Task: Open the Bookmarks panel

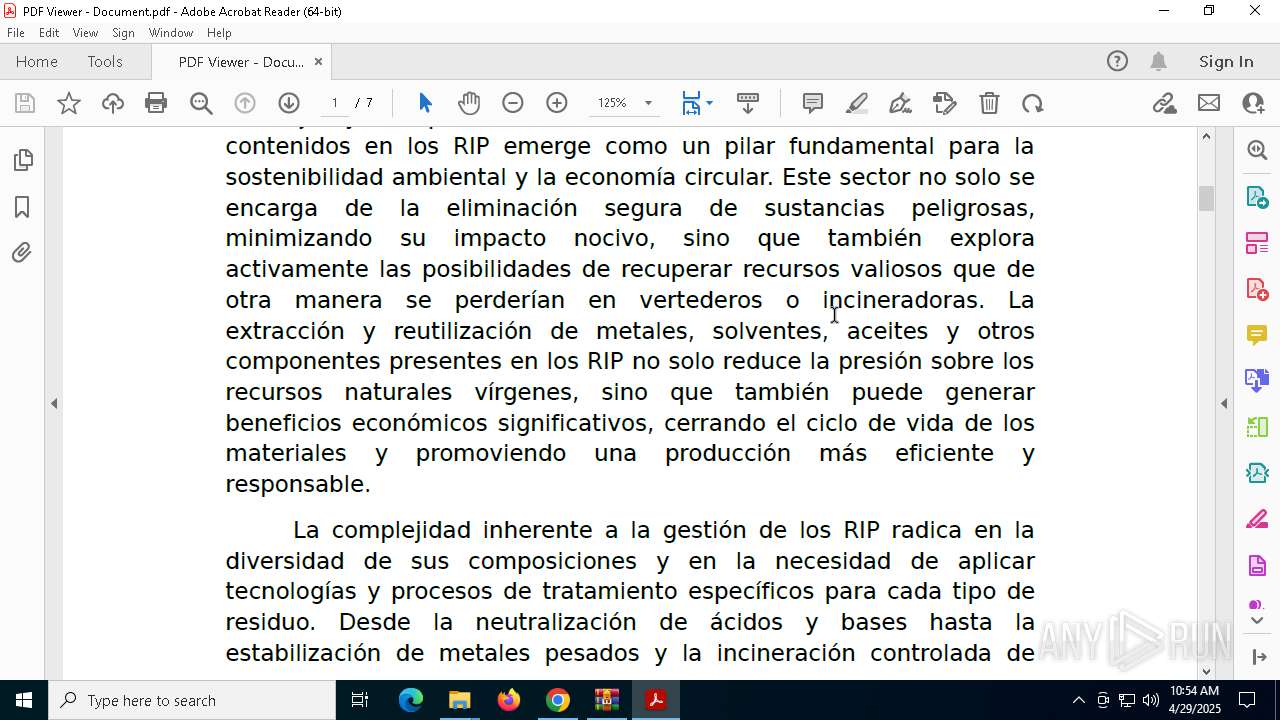Action: pyautogui.click(x=22, y=207)
